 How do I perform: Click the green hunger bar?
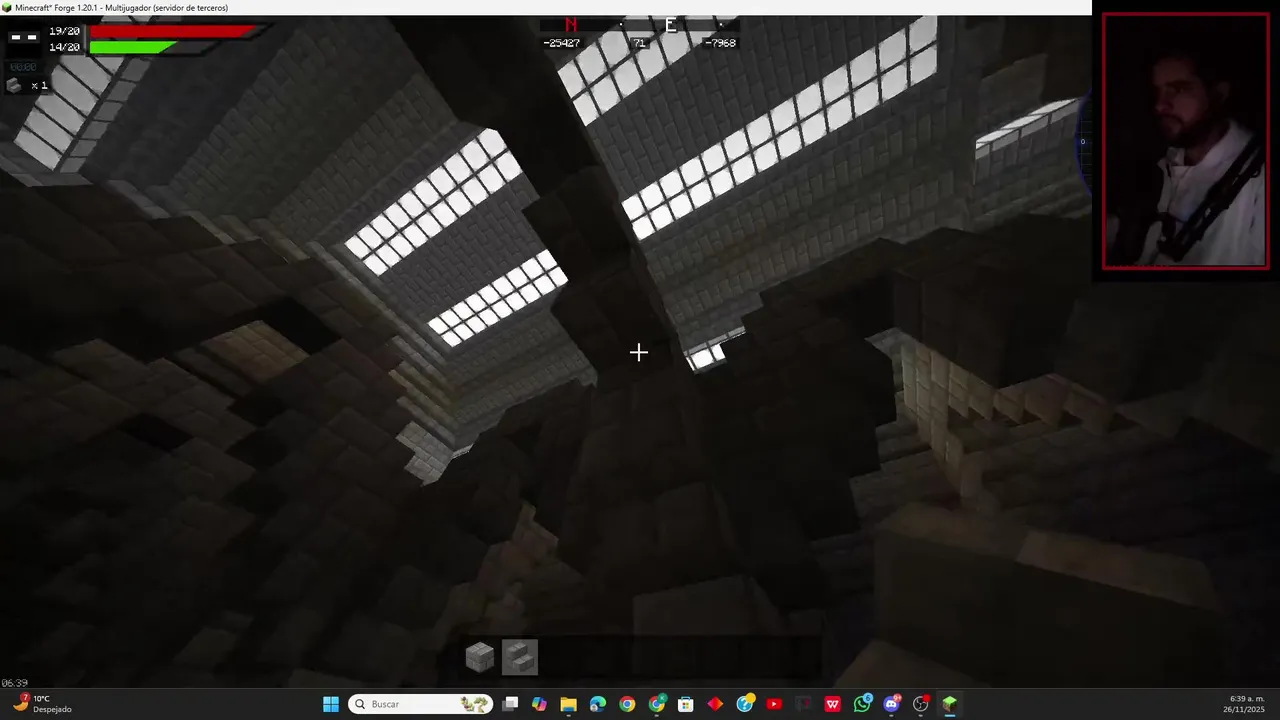pyautogui.click(x=133, y=47)
